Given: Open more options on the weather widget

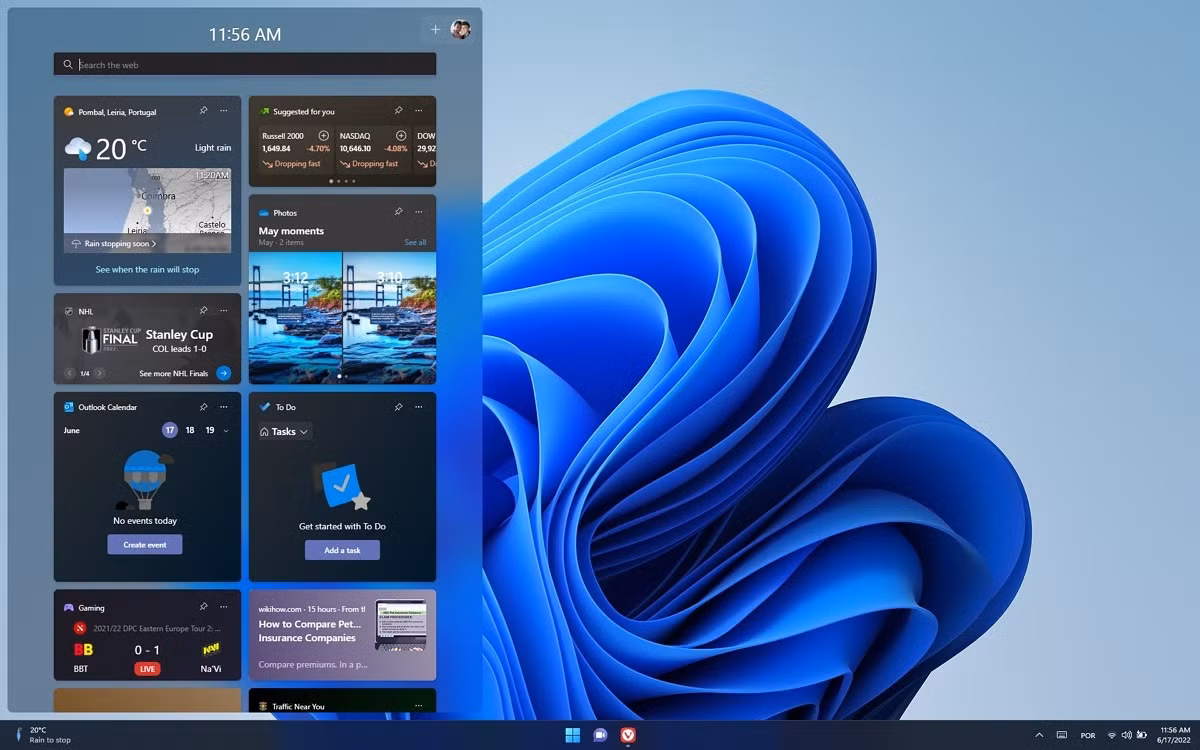Looking at the screenshot, I should point(222,111).
